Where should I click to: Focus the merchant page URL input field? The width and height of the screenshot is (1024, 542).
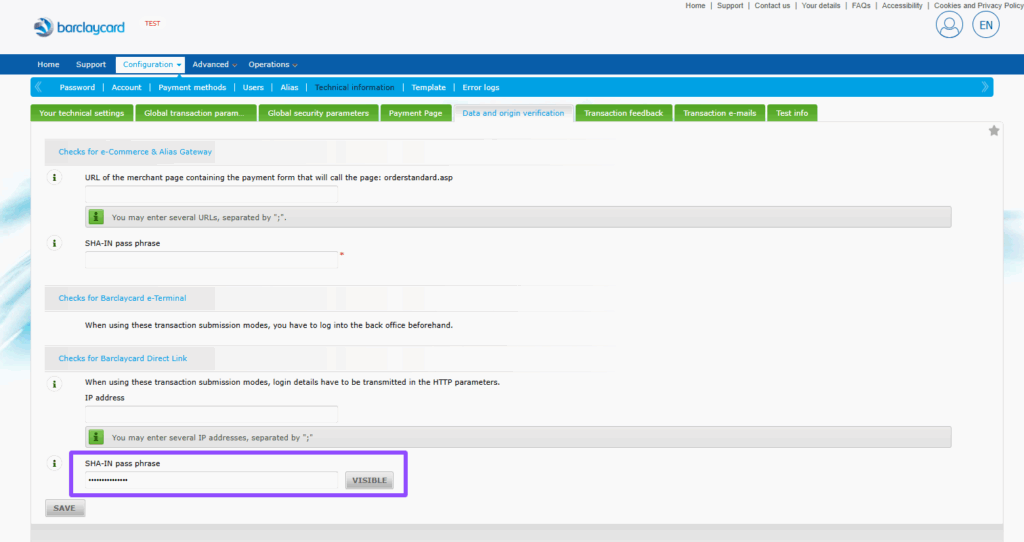tap(212, 194)
